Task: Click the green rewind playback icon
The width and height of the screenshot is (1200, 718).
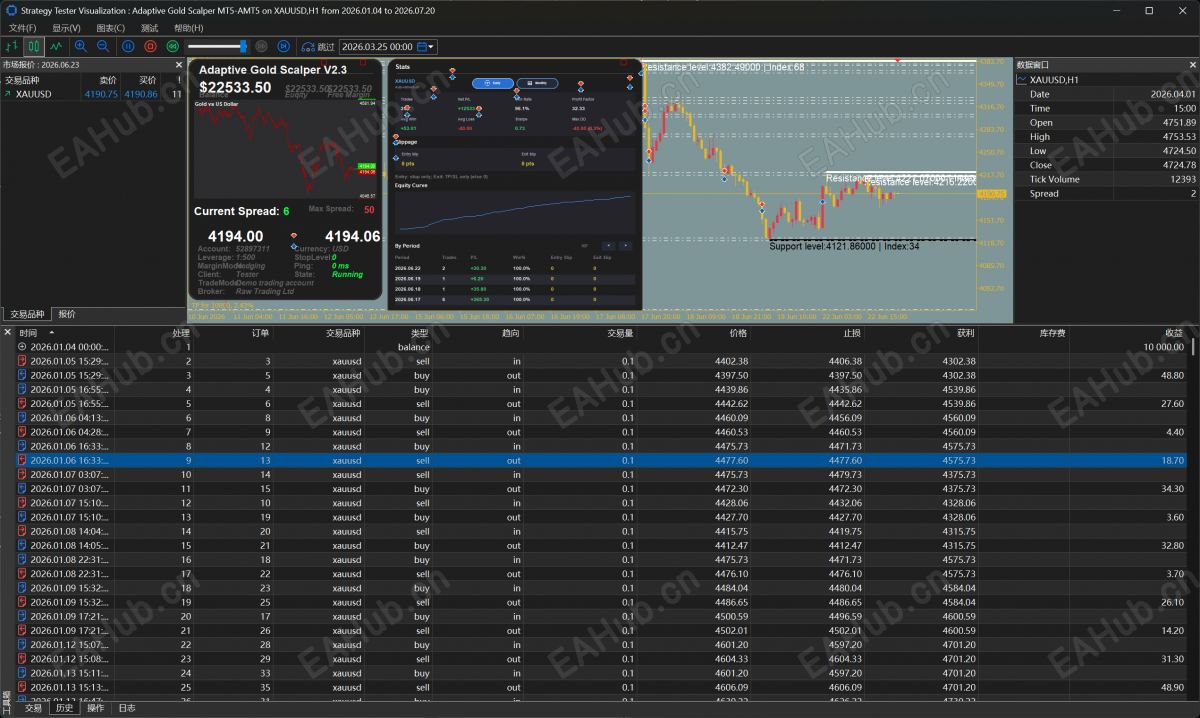Action: (x=172, y=46)
